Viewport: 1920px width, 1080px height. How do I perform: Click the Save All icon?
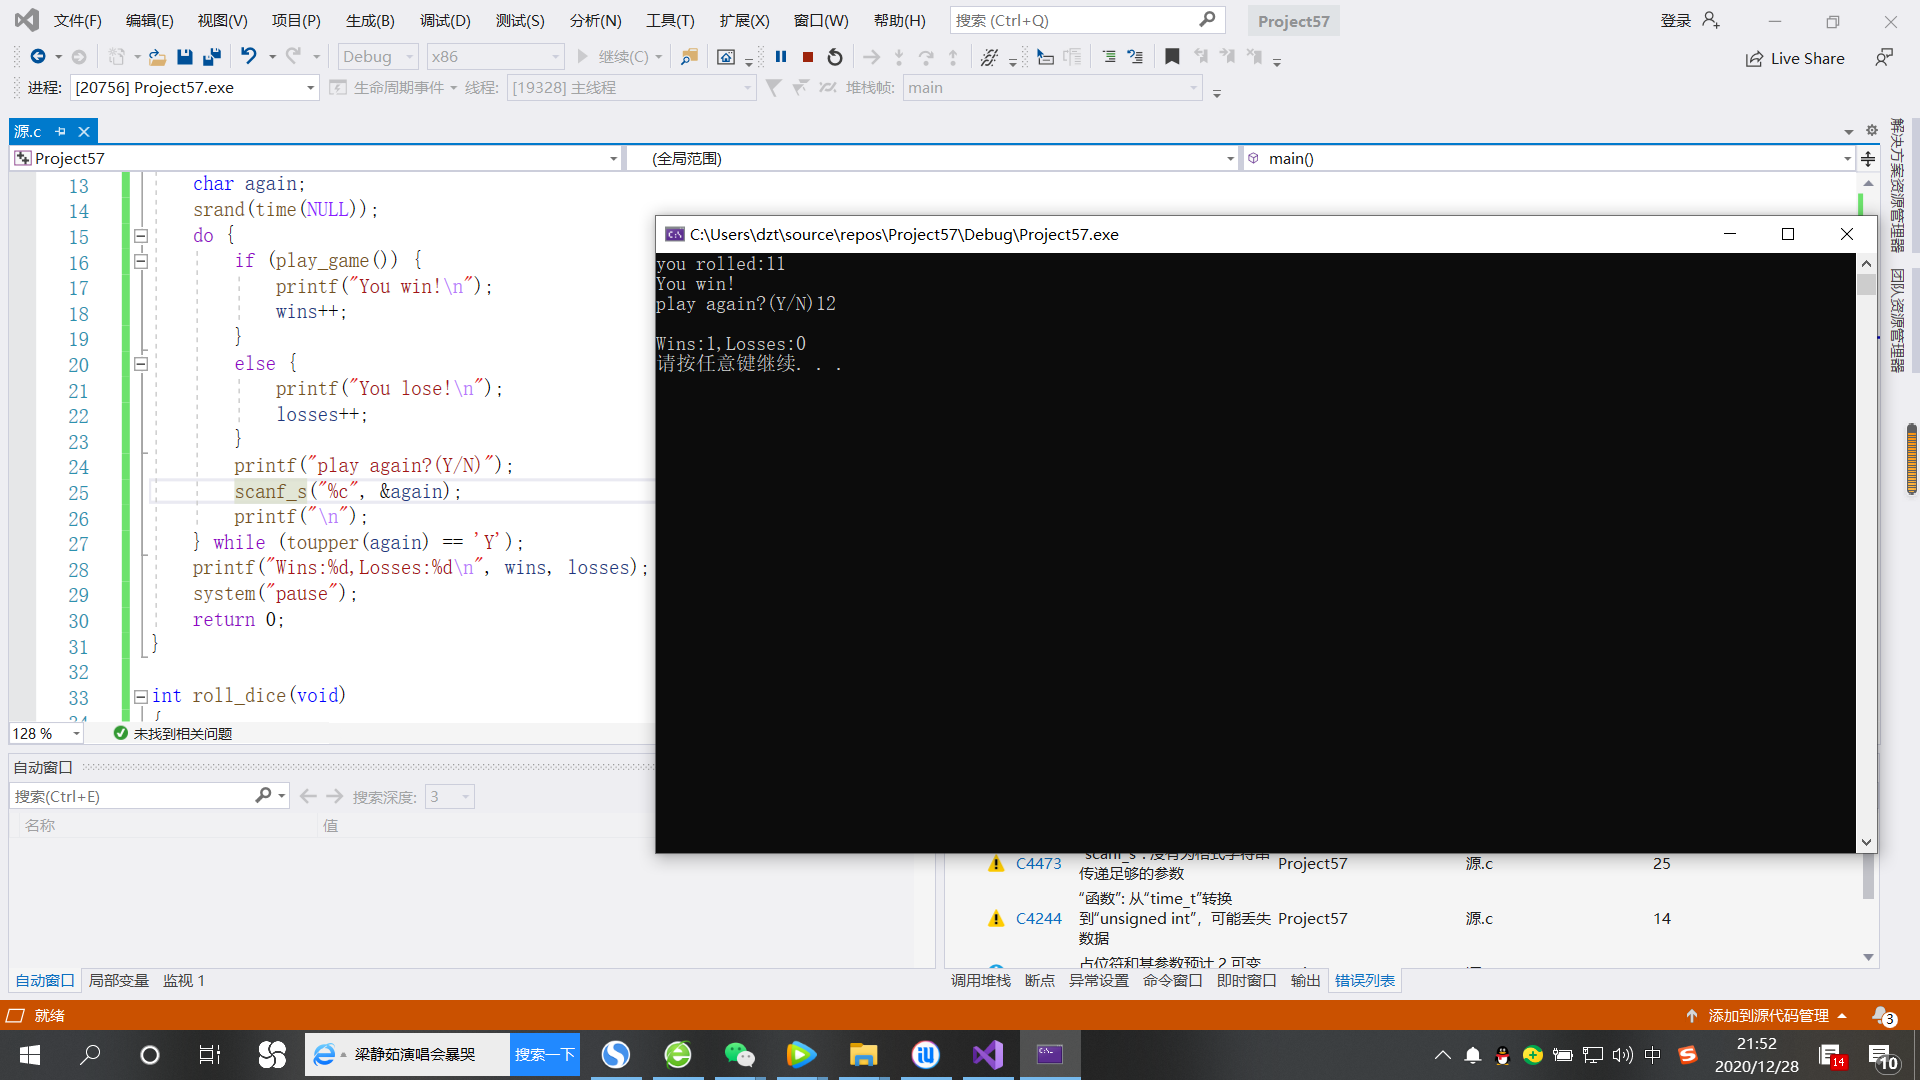(x=212, y=57)
